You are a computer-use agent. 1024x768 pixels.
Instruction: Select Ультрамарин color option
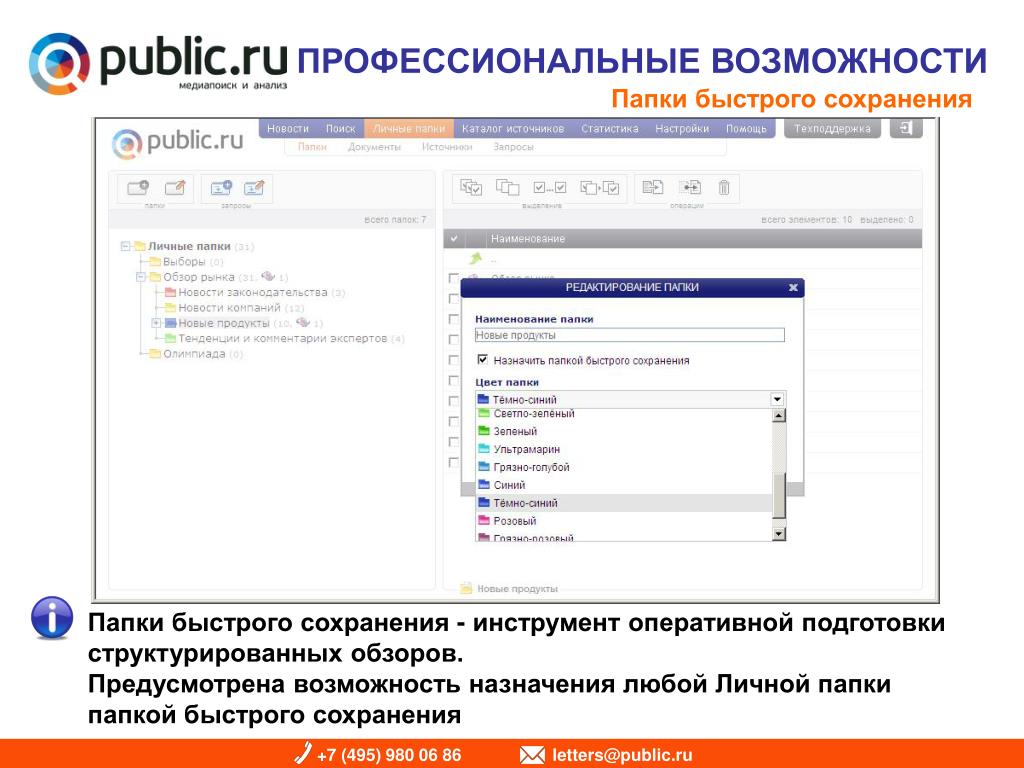[624, 449]
